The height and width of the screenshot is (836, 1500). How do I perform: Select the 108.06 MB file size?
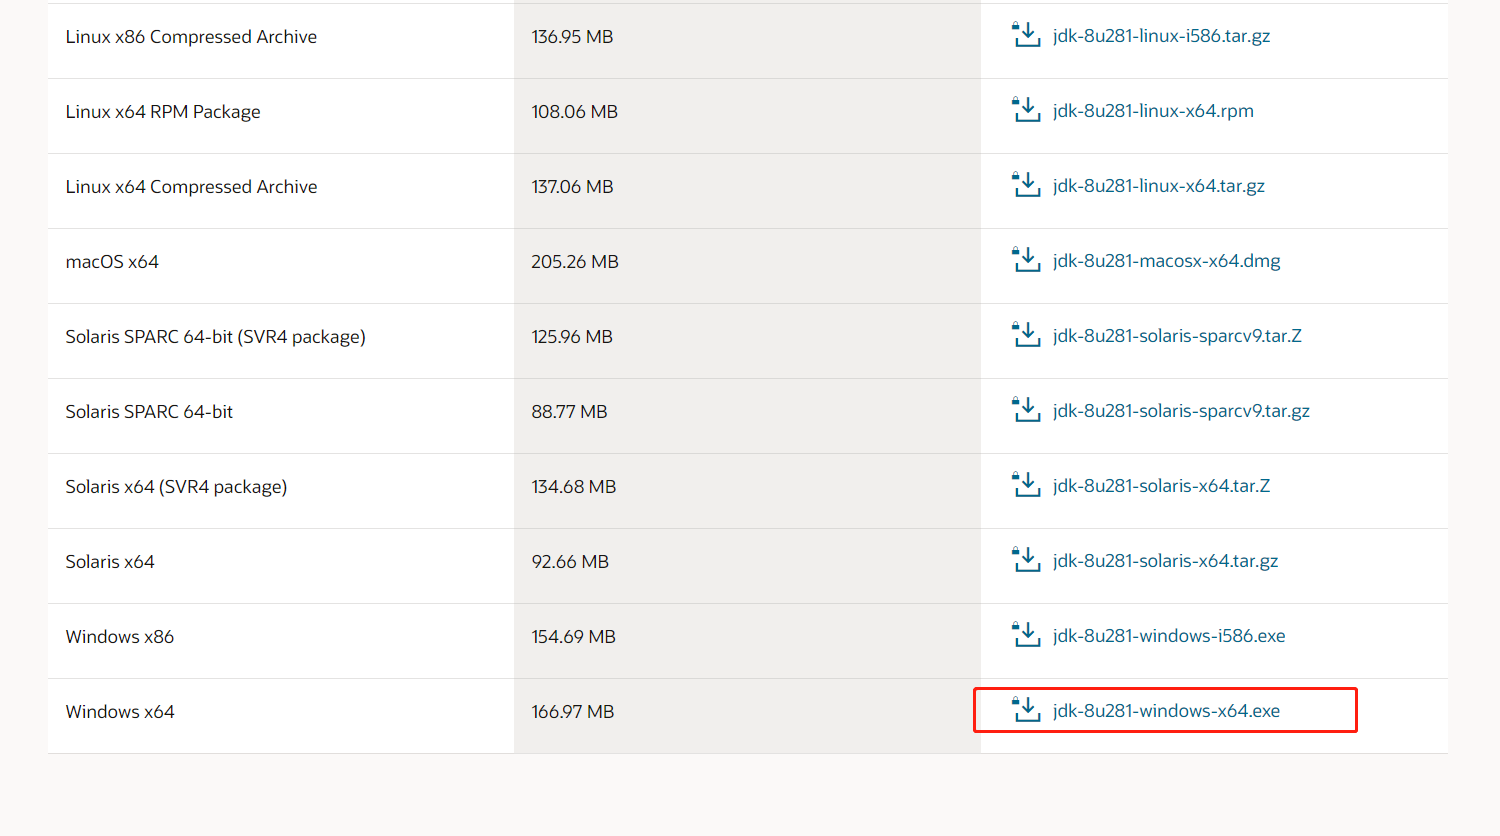pyautogui.click(x=575, y=112)
